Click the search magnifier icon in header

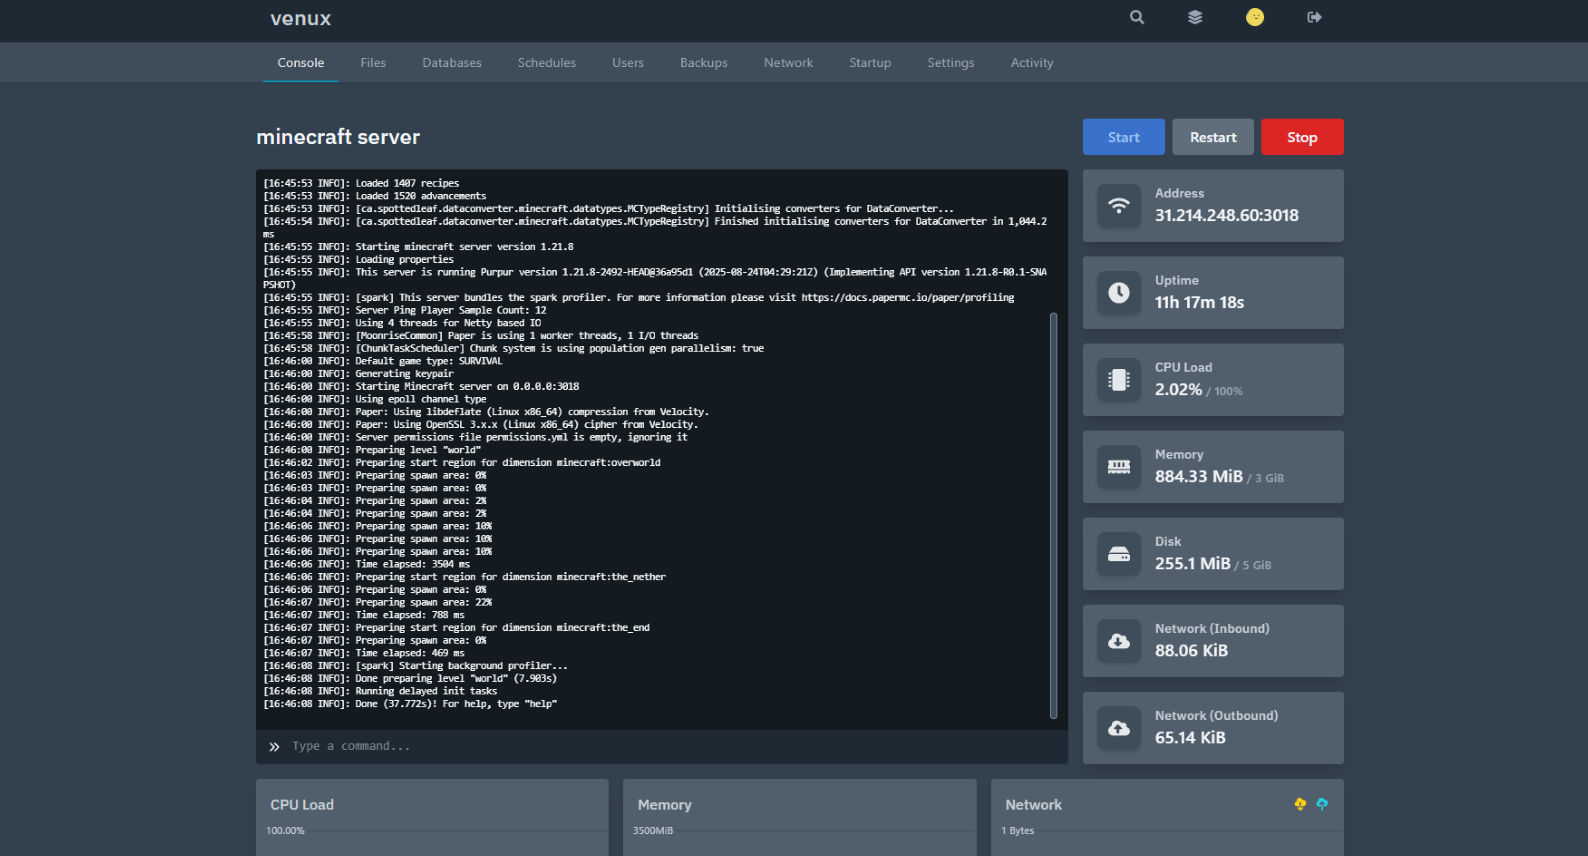tap(1137, 17)
